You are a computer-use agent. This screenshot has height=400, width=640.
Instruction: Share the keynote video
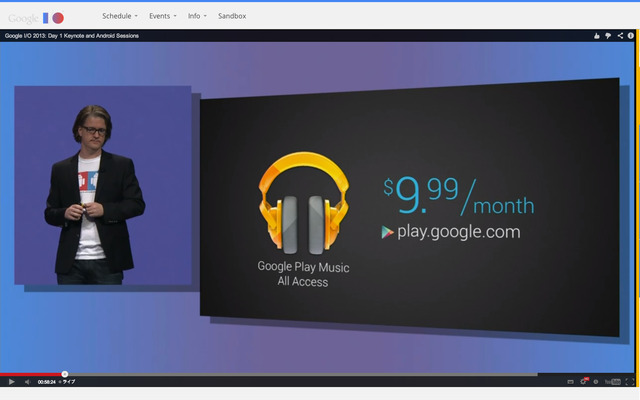(620, 36)
